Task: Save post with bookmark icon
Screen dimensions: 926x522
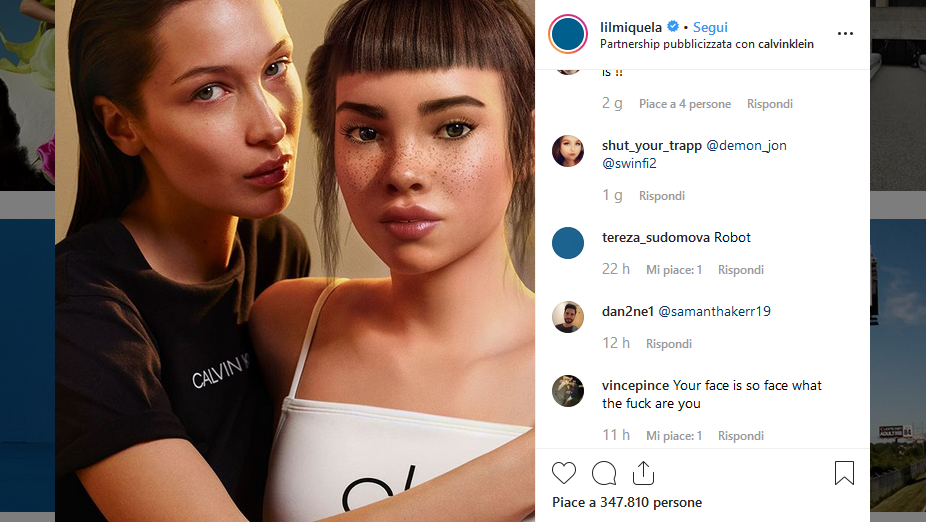Action: pos(844,473)
